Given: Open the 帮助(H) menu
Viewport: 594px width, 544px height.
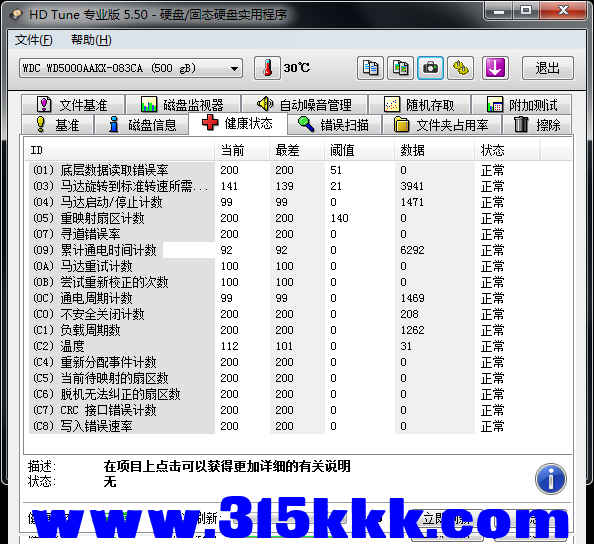Looking at the screenshot, I should [x=91, y=40].
